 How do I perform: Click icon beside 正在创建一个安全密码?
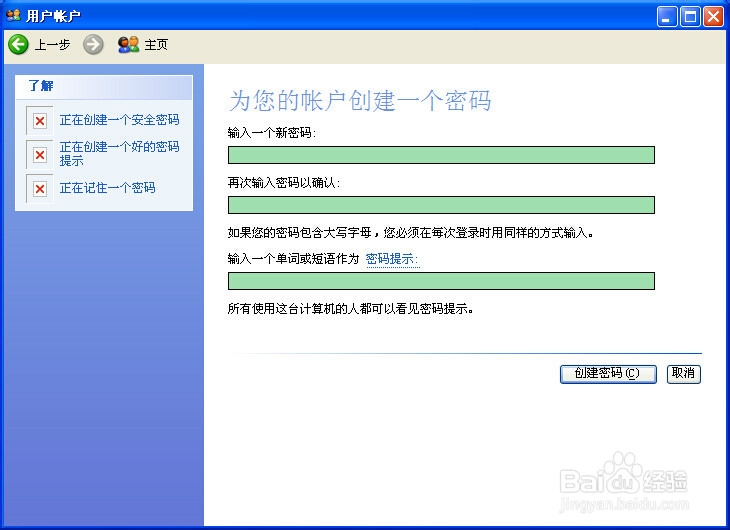40,121
